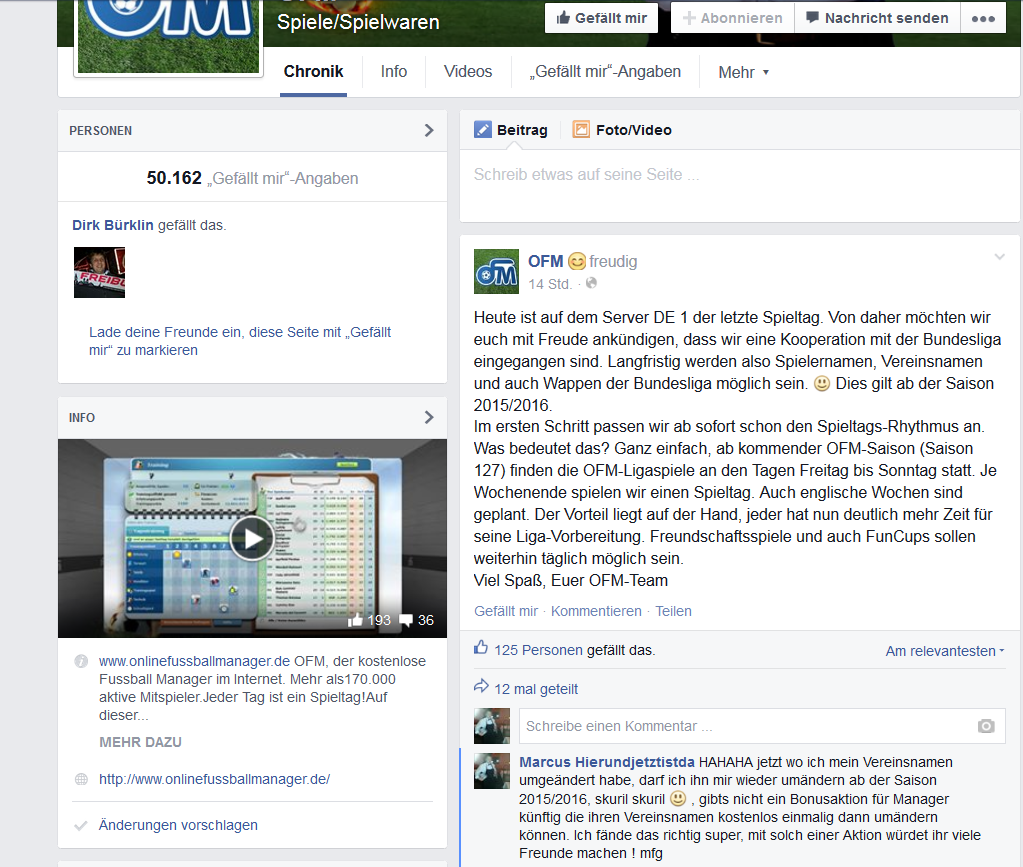Open Dirk Bürklin's profile link

[113, 225]
